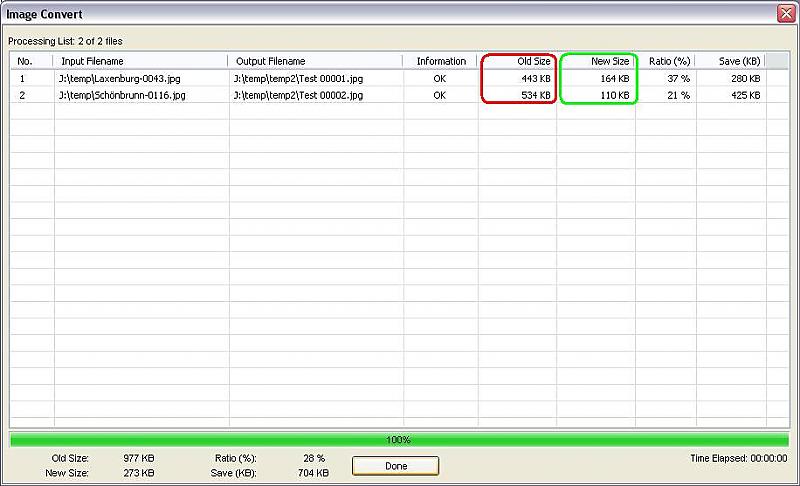Click the Done button
The image size is (800, 486).
[395, 466]
